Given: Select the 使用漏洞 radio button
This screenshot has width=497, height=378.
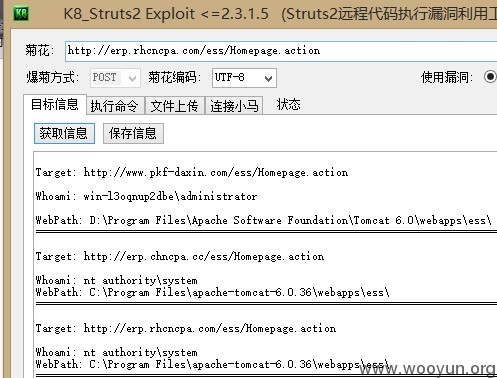Looking at the screenshot, I should pos(490,77).
